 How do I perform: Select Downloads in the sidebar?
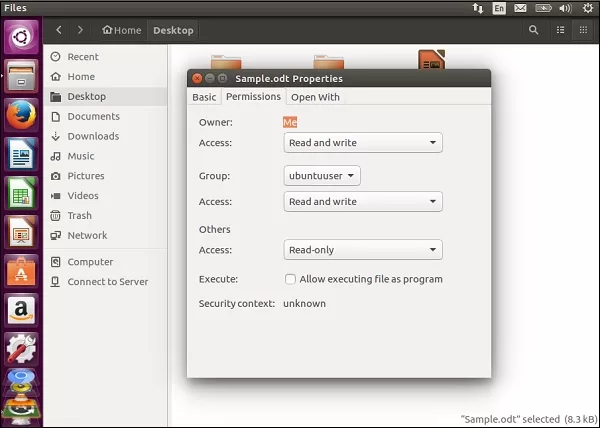coord(93,136)
